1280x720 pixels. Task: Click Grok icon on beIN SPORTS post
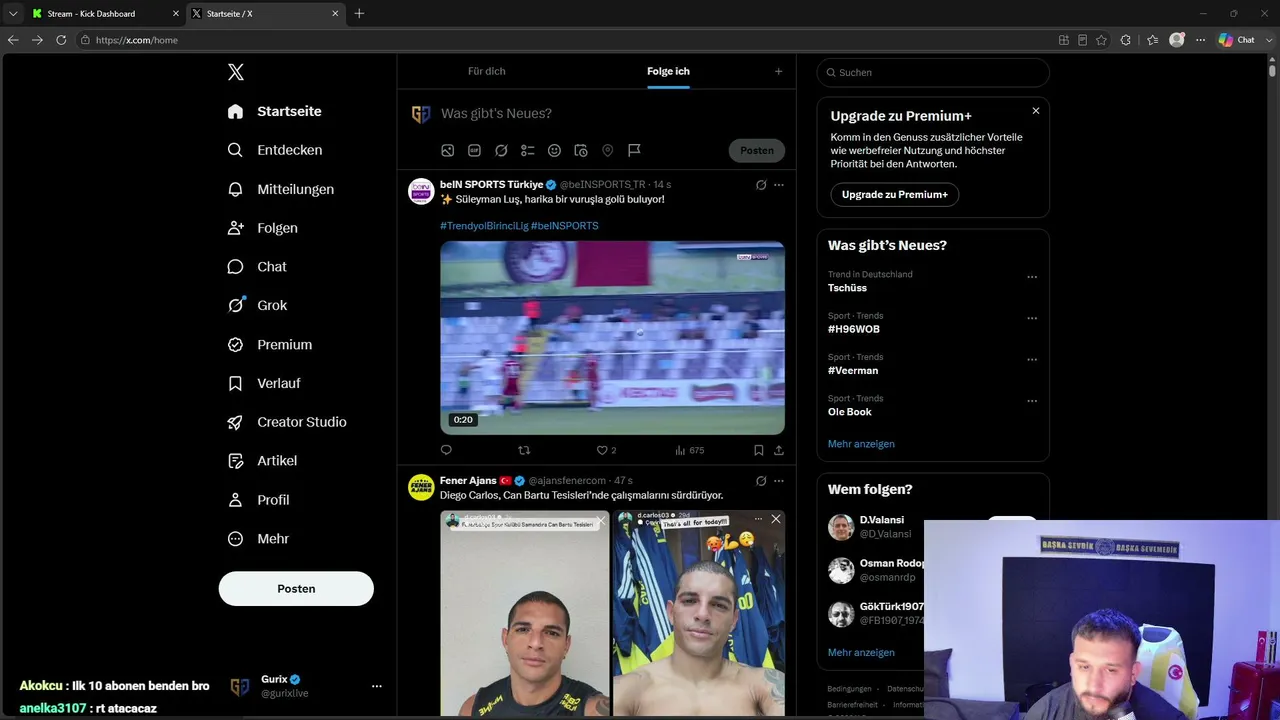pyautogui.click(x=761, y=185)
